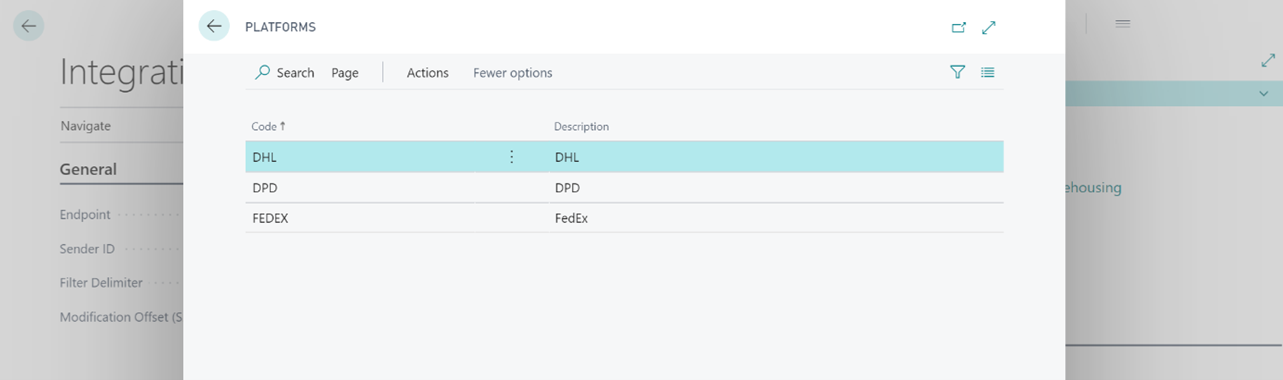Show more options for DHL row
The height and width of the screenshot is (380, 1283).
[512, 157]
